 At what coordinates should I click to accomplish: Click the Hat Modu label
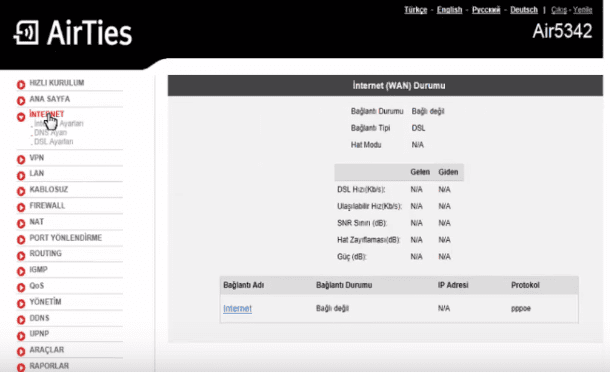tap(366, 145)
